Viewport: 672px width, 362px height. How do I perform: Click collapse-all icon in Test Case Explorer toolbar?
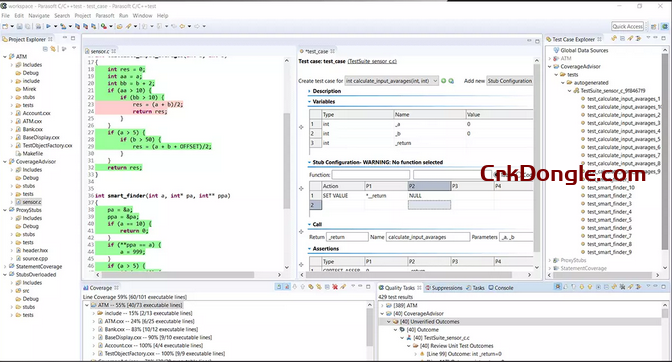pos(622,39)
